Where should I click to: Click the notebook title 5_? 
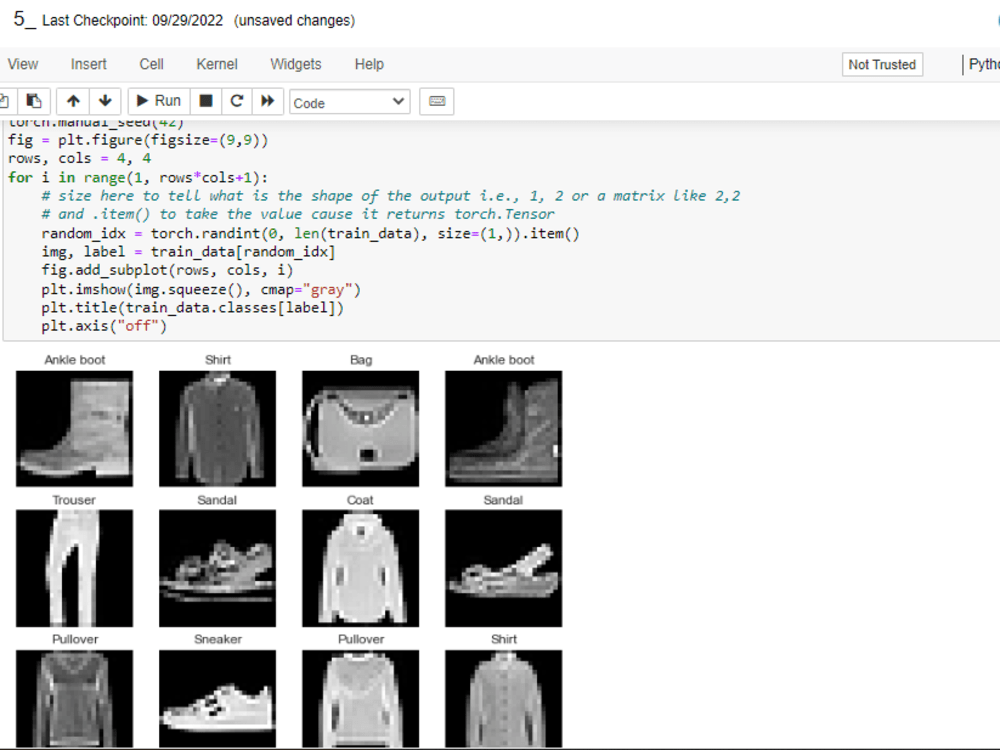24,19
